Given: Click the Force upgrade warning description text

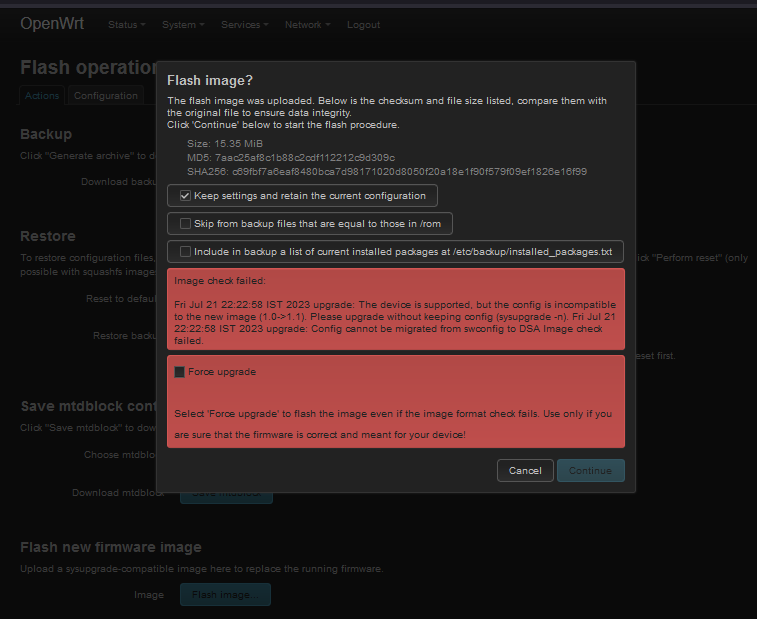Looking at the screenshot, I should click(393, 424).
